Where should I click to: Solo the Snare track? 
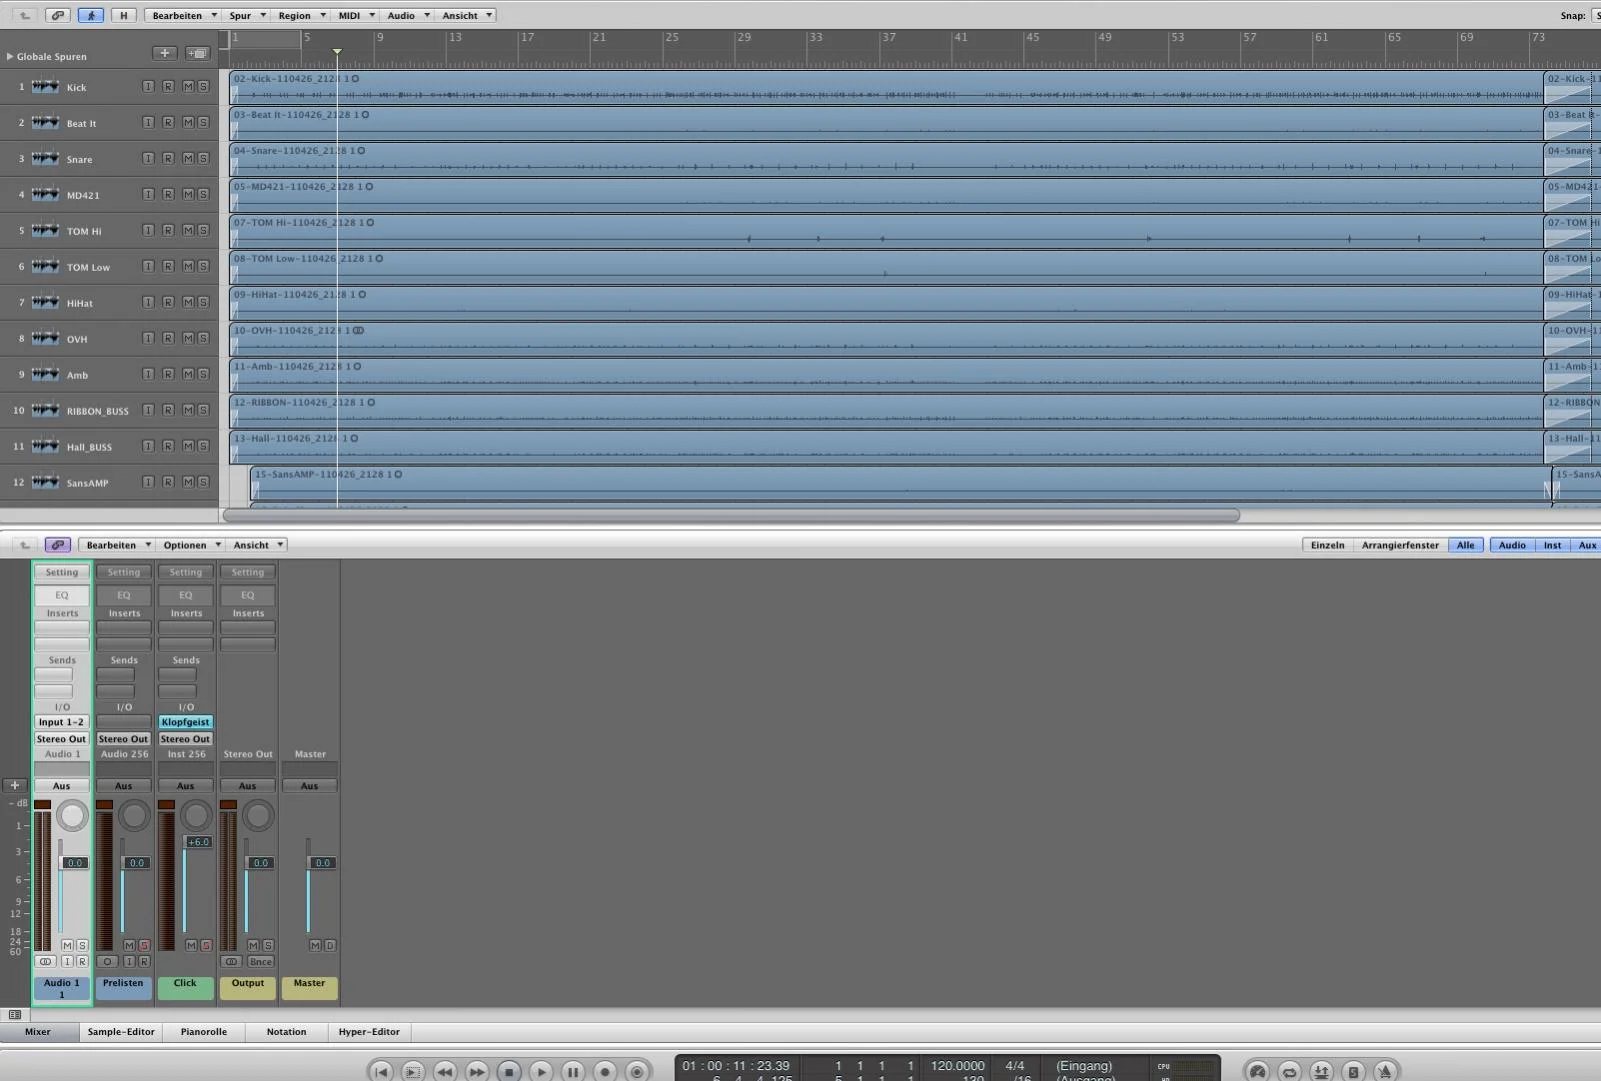203,159
